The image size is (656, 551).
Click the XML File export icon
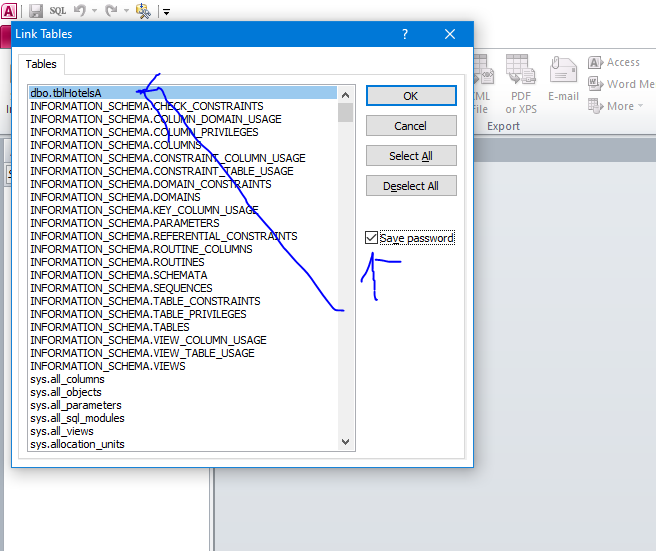coord(482,84)
